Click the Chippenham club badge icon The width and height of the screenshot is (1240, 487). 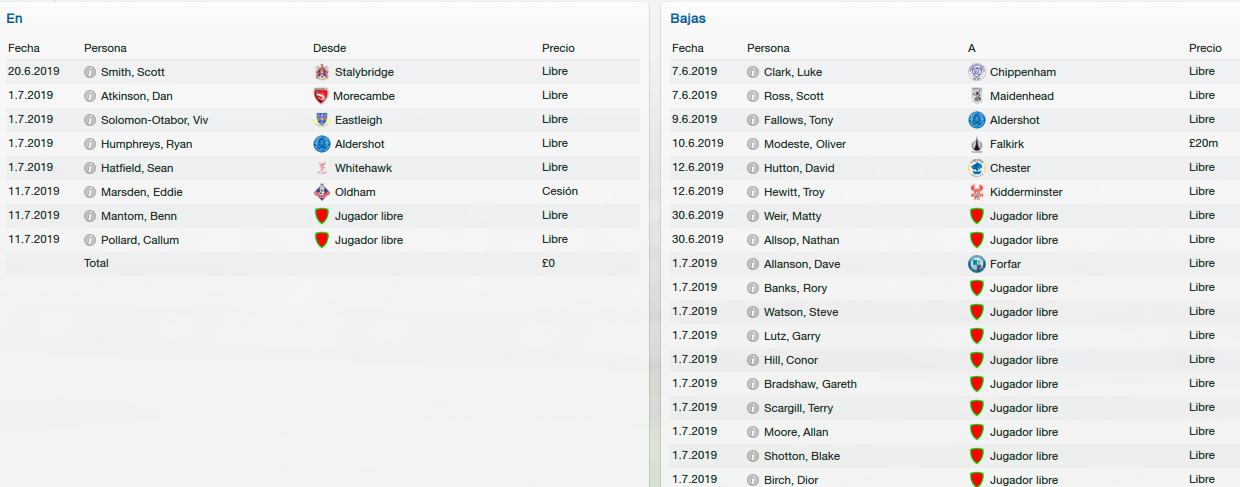(976, 72)
